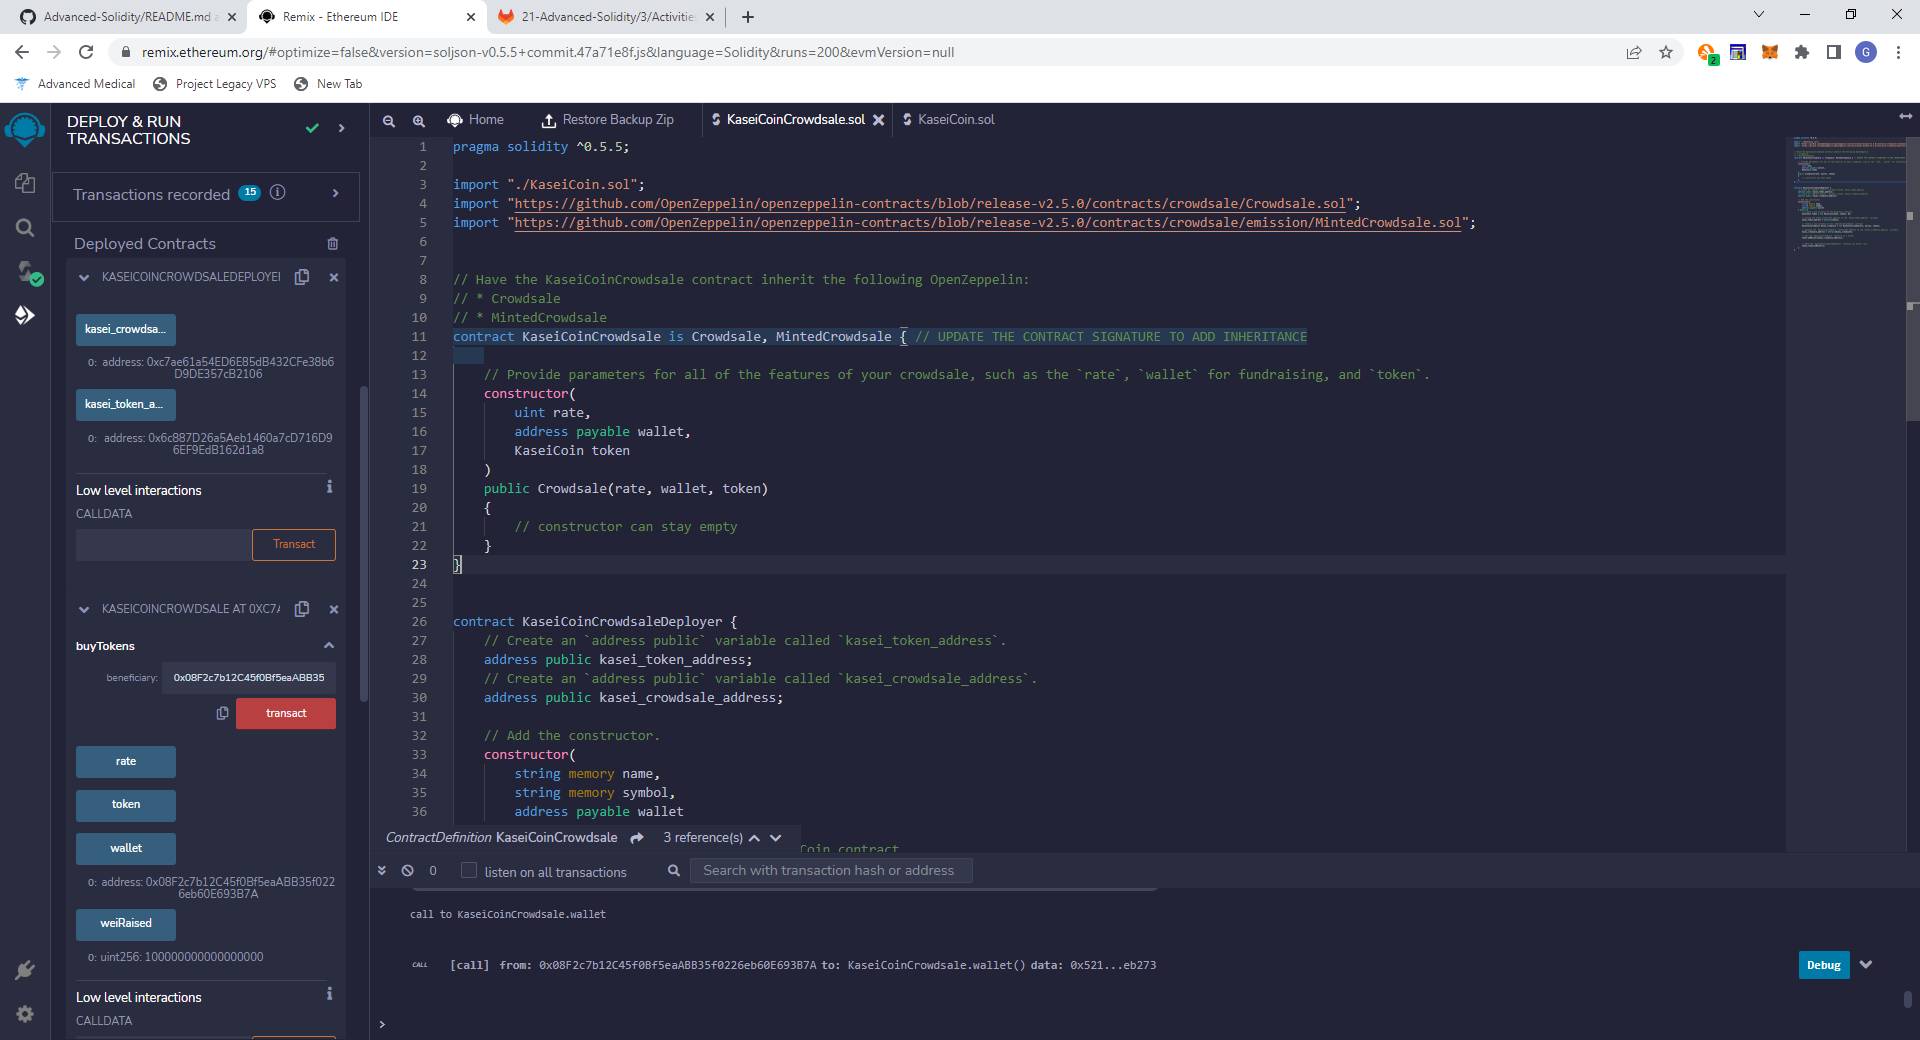
Task: Open the Search in files sidebar icon
Action: [25, 228]
